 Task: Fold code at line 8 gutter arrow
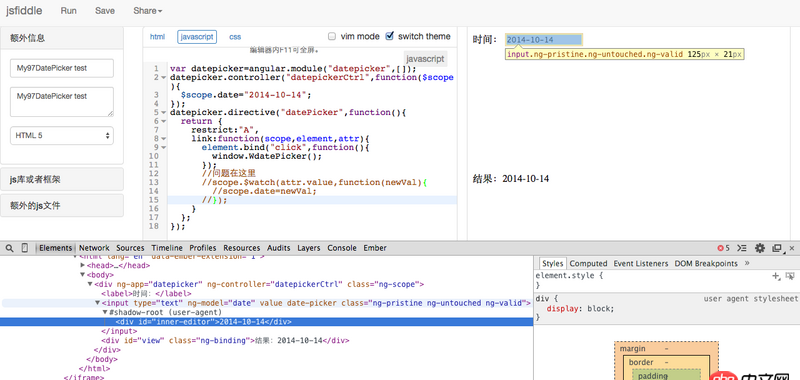point(163,138)
